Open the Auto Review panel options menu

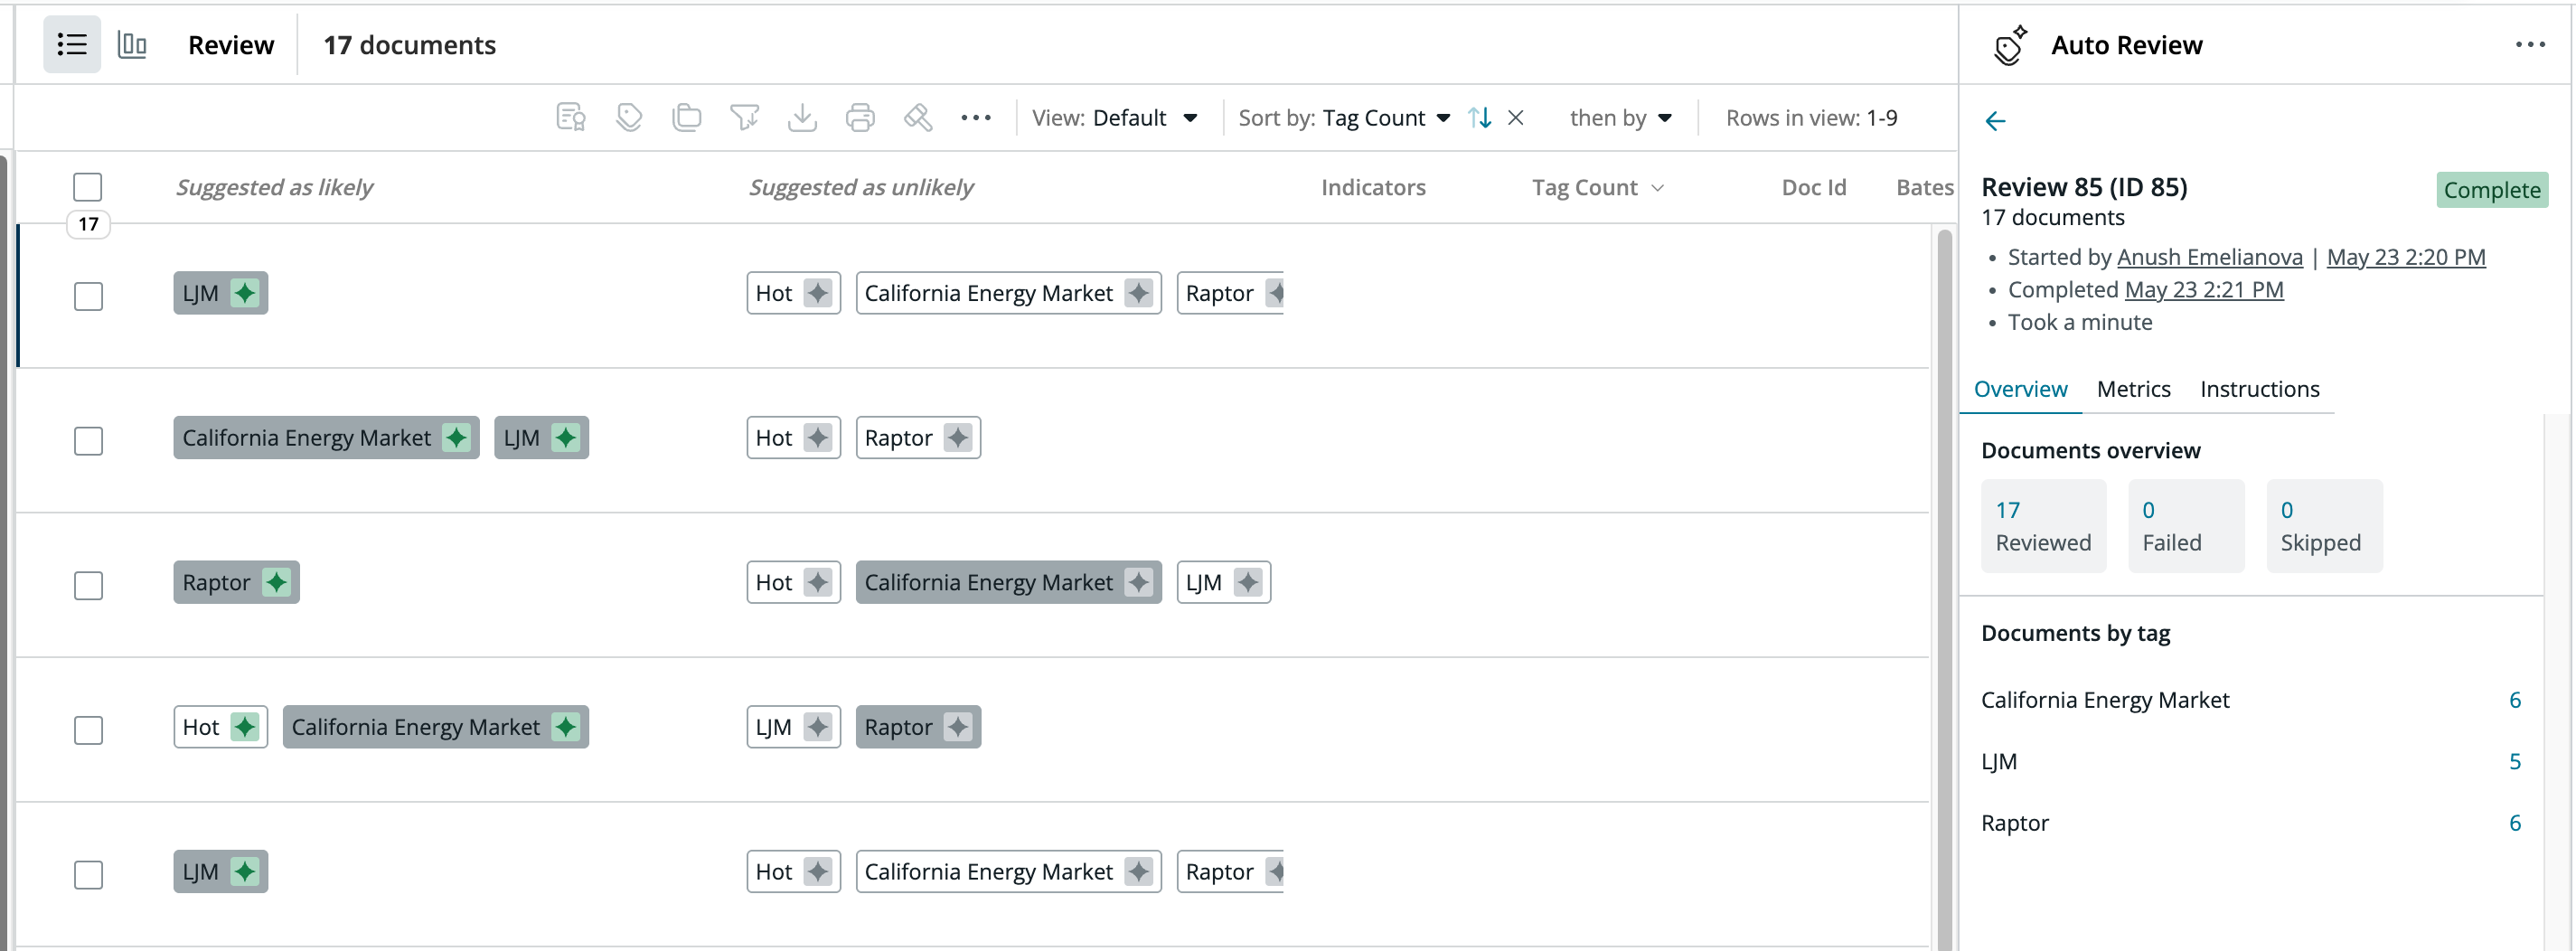2530,45
